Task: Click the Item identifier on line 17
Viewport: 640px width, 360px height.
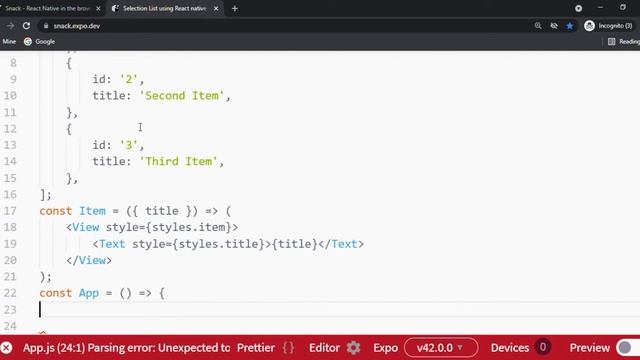Action: click(x=92, y=211)
